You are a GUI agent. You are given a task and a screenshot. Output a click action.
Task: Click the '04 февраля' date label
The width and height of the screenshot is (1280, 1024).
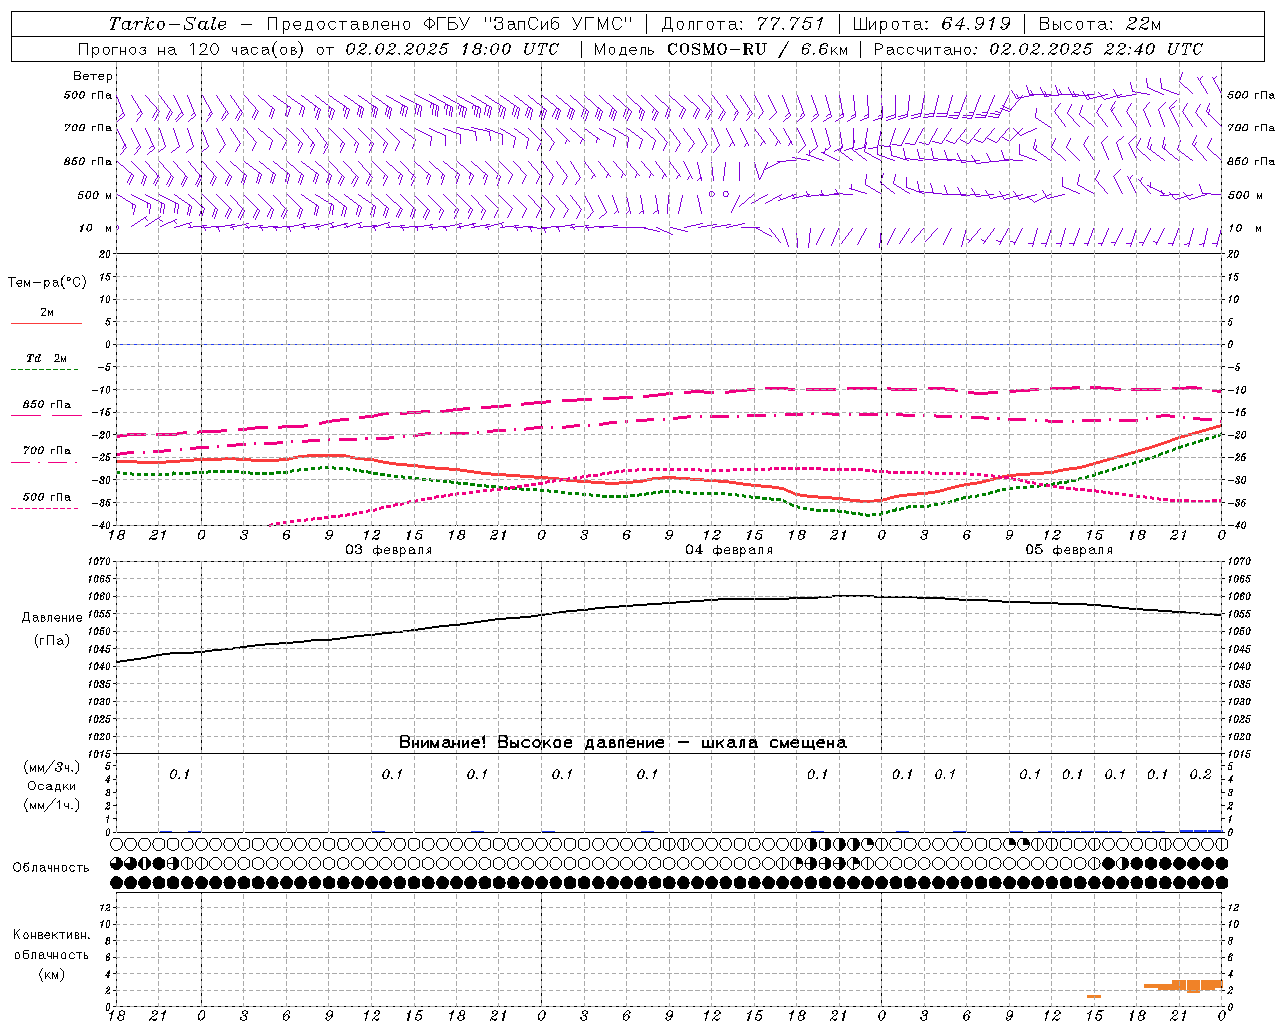(729, 550)
